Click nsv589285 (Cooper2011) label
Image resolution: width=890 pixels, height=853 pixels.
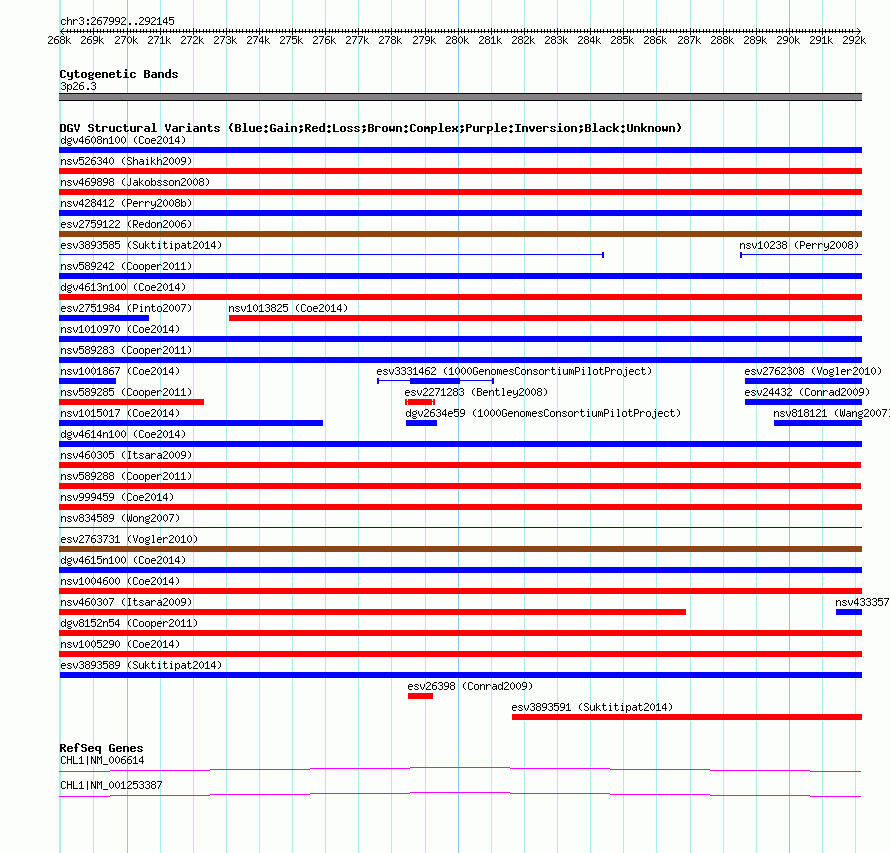click(126, 392)
